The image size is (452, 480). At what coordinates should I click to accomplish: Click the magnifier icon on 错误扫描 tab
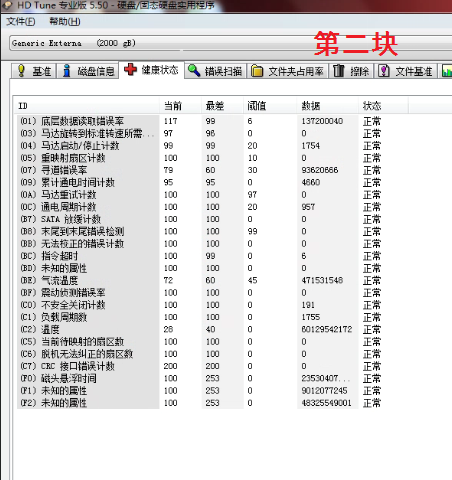click(194, 70)
